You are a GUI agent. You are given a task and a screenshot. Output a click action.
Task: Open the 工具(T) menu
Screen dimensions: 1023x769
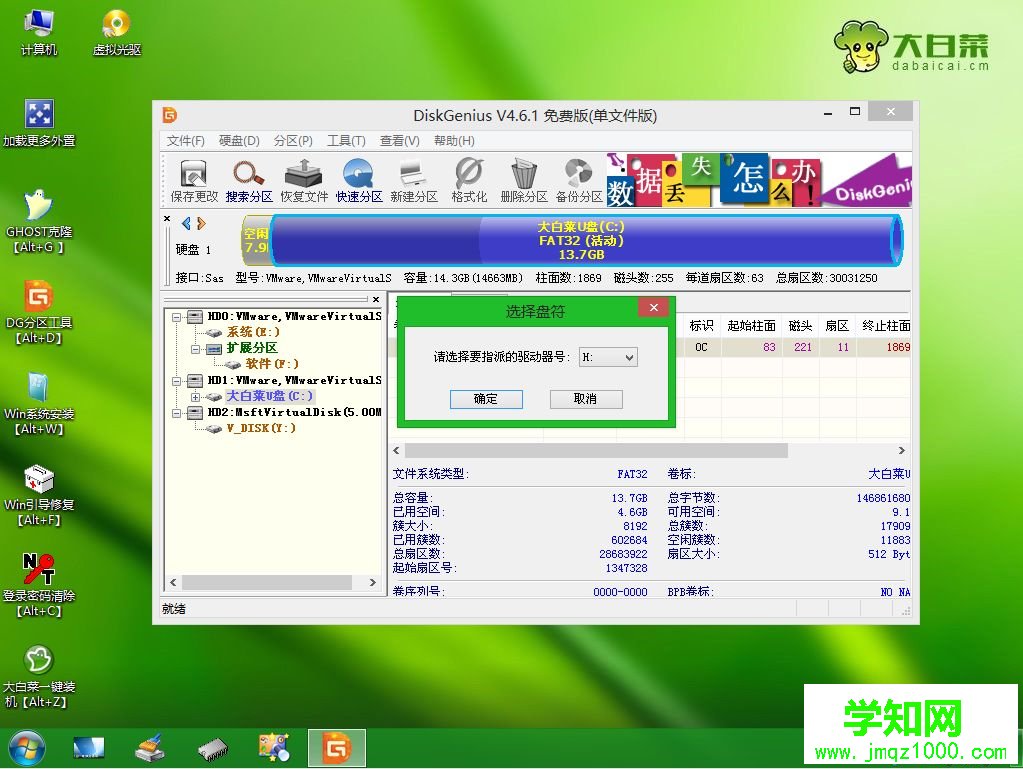coord(345,141)
